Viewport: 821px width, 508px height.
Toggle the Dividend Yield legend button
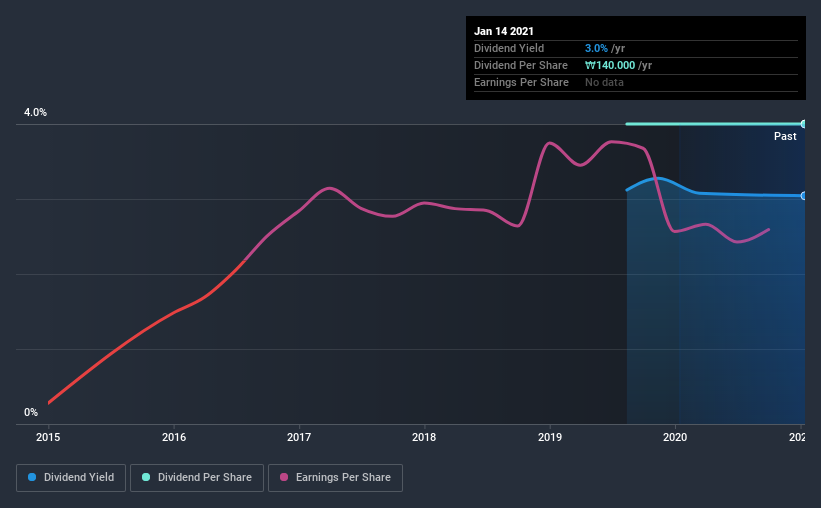click(71, 478)
